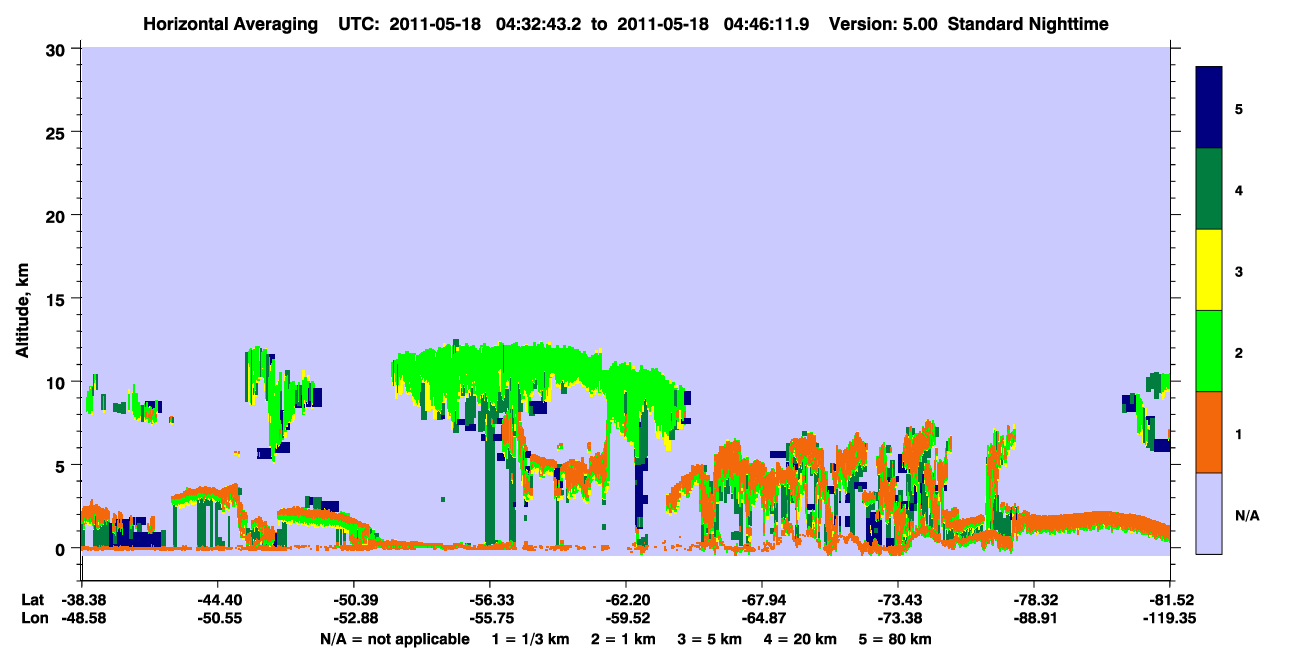Click color bar label 'N/A'

(1246, 515)
